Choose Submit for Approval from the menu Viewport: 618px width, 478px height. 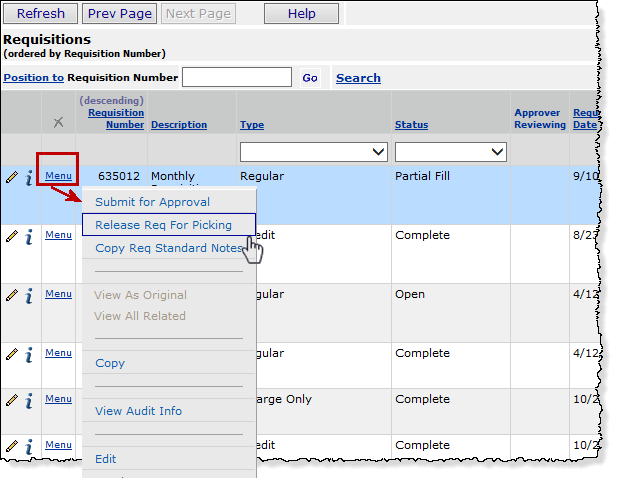pyautogui.click(x=152, y=202)
